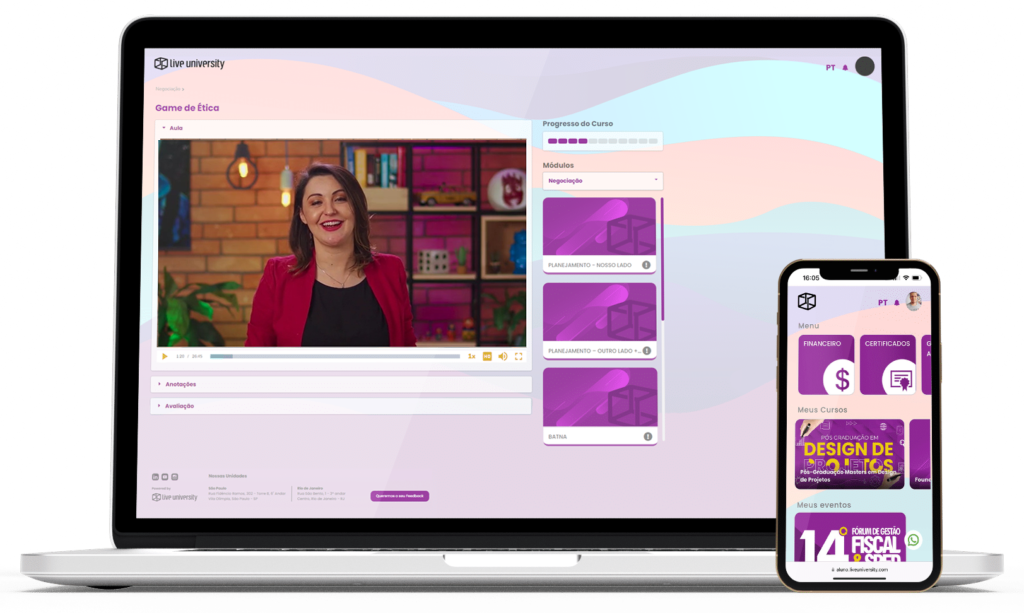
Task: Toggle HD quality in video player
Action: (488, 356)
